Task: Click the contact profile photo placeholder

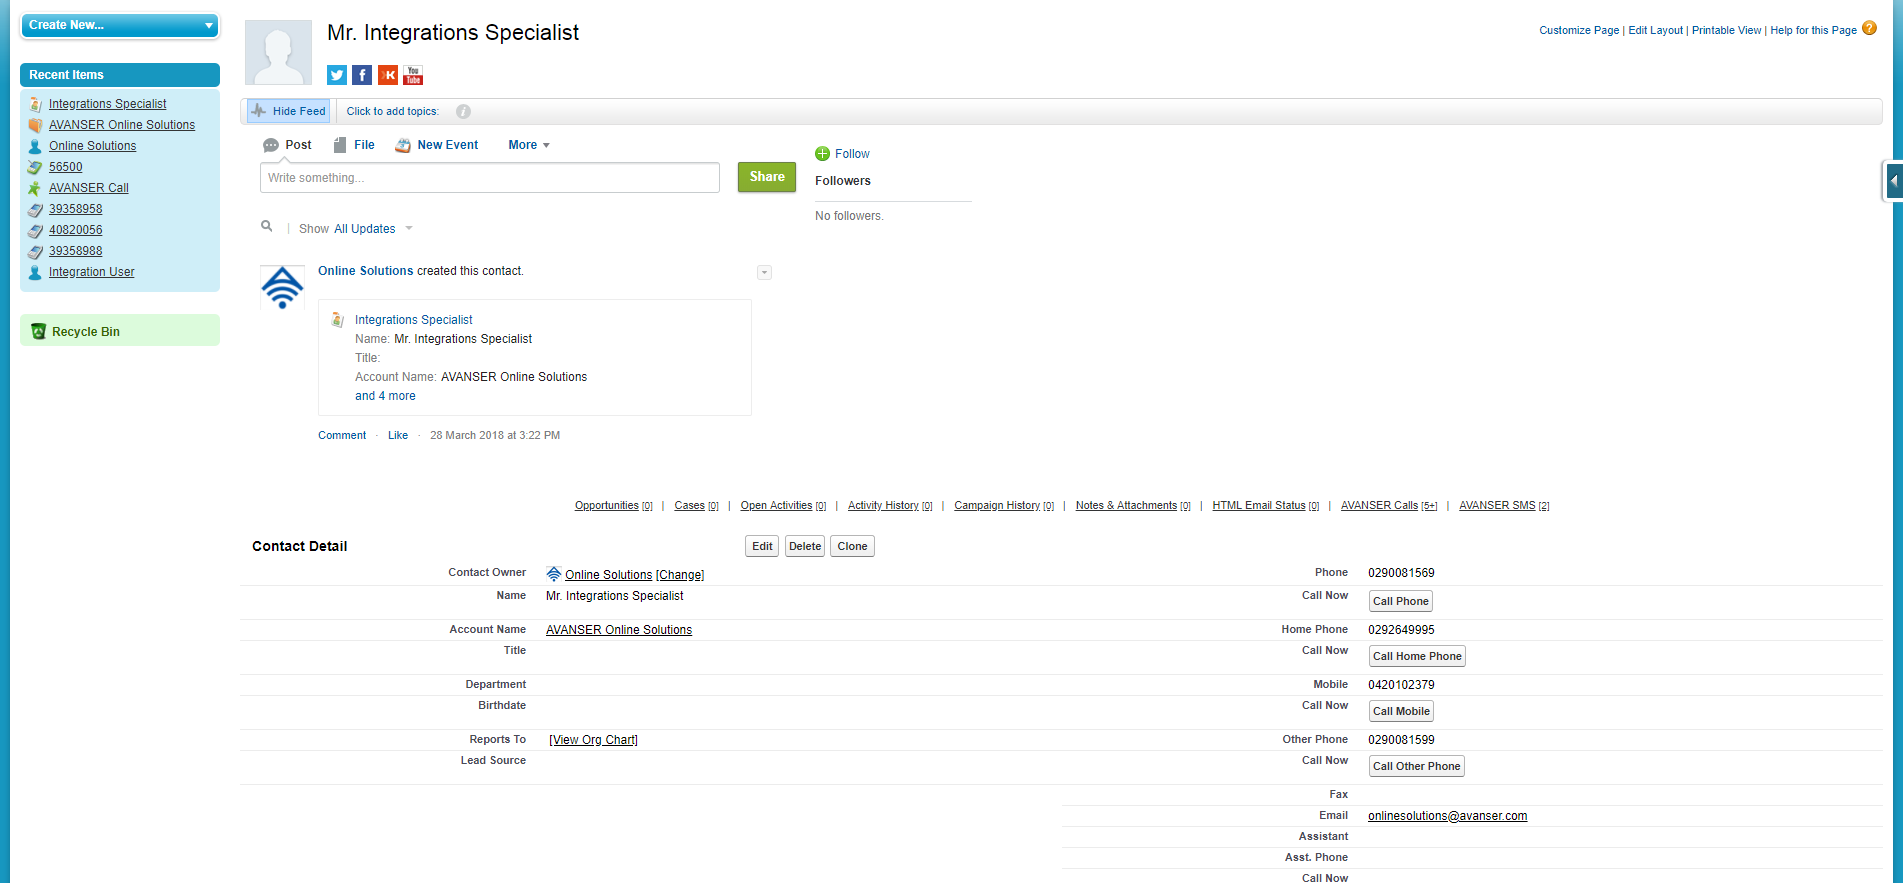Action: click(x=278, y=52)
